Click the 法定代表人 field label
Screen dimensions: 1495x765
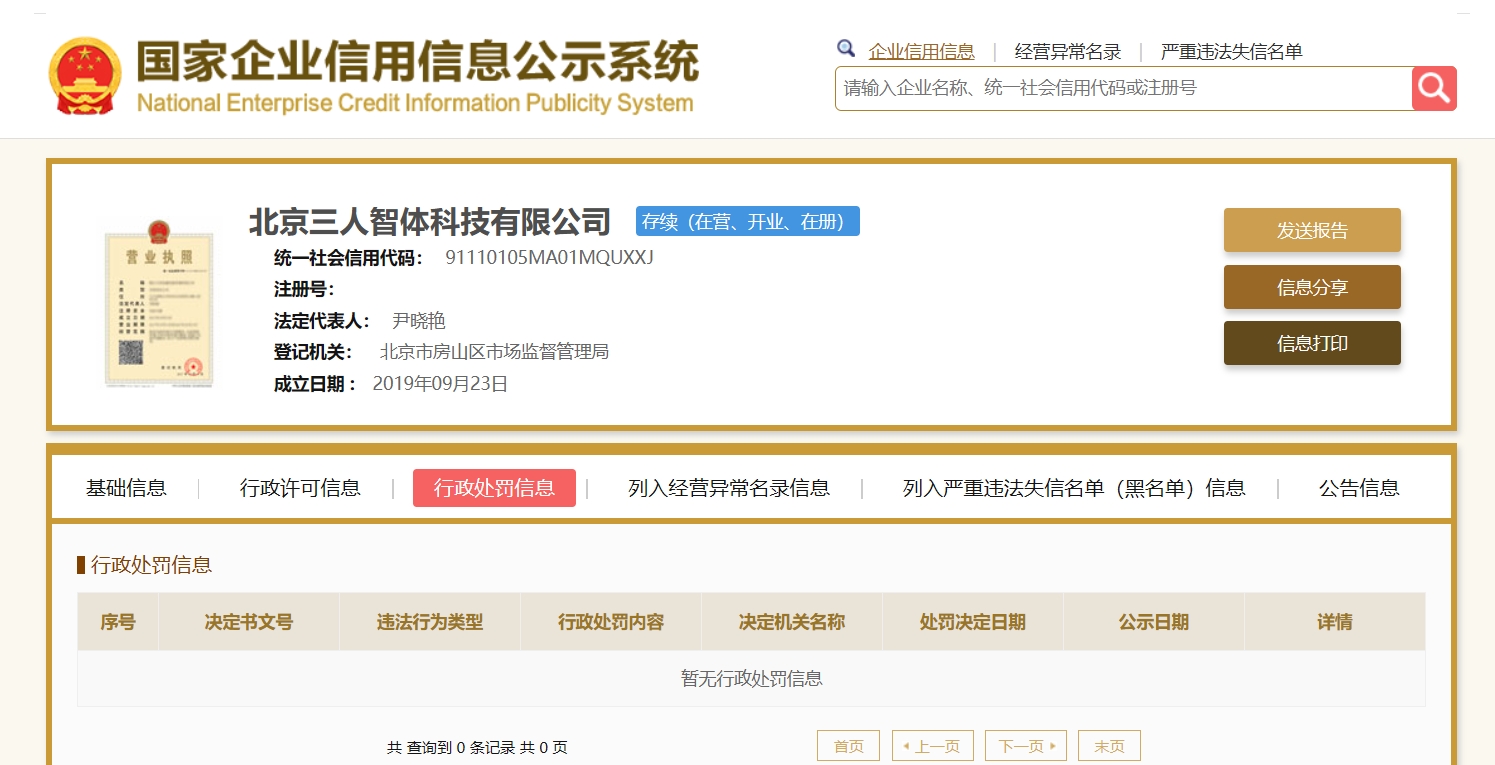[x=322, y=321]
